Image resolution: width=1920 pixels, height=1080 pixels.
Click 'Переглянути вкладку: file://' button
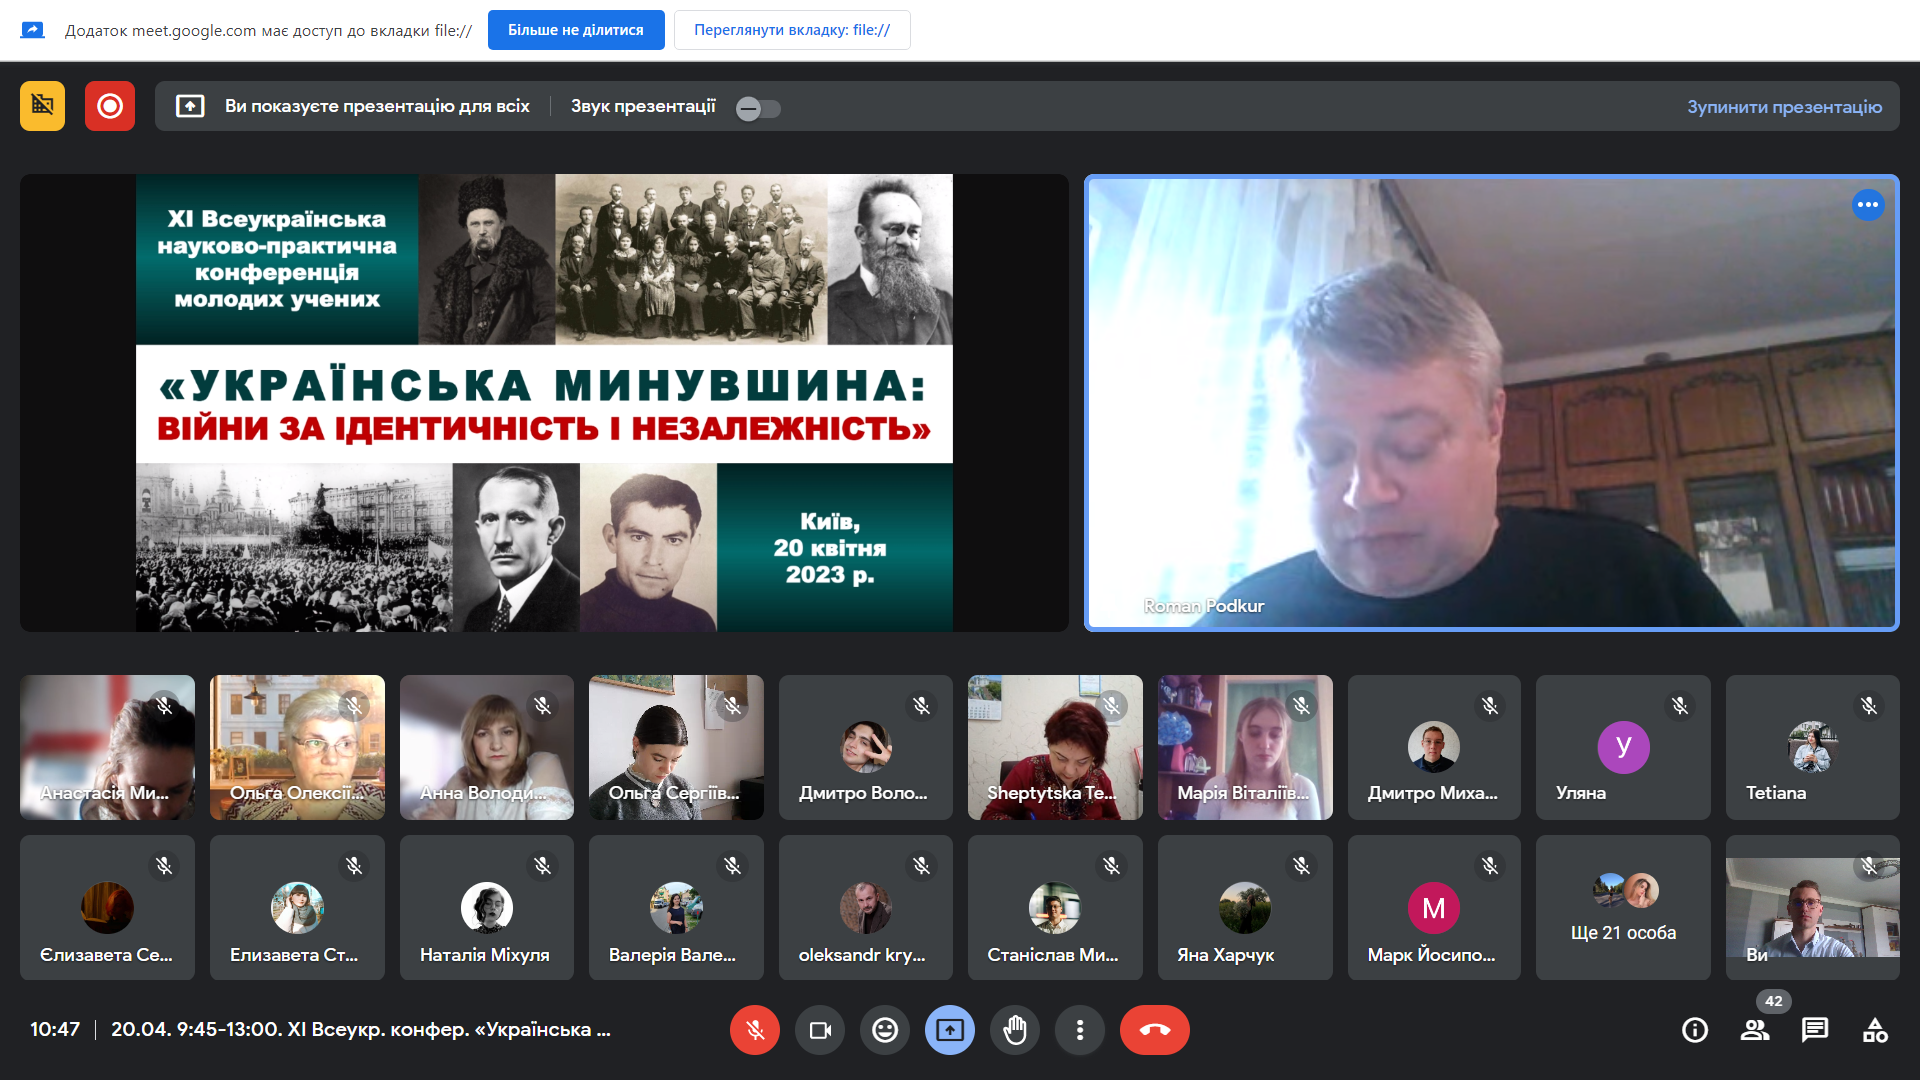[792, 30]
